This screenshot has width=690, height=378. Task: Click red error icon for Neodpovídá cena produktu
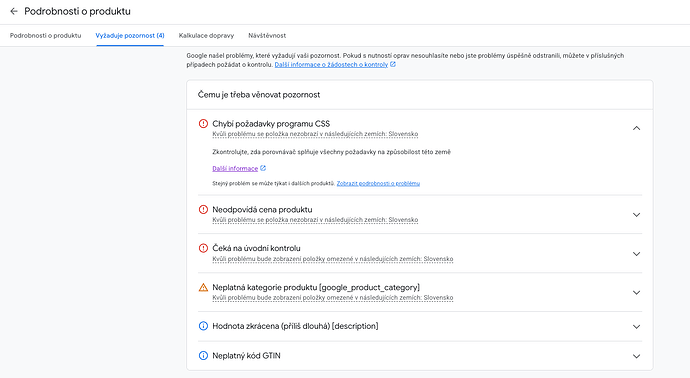pos(203,209)
